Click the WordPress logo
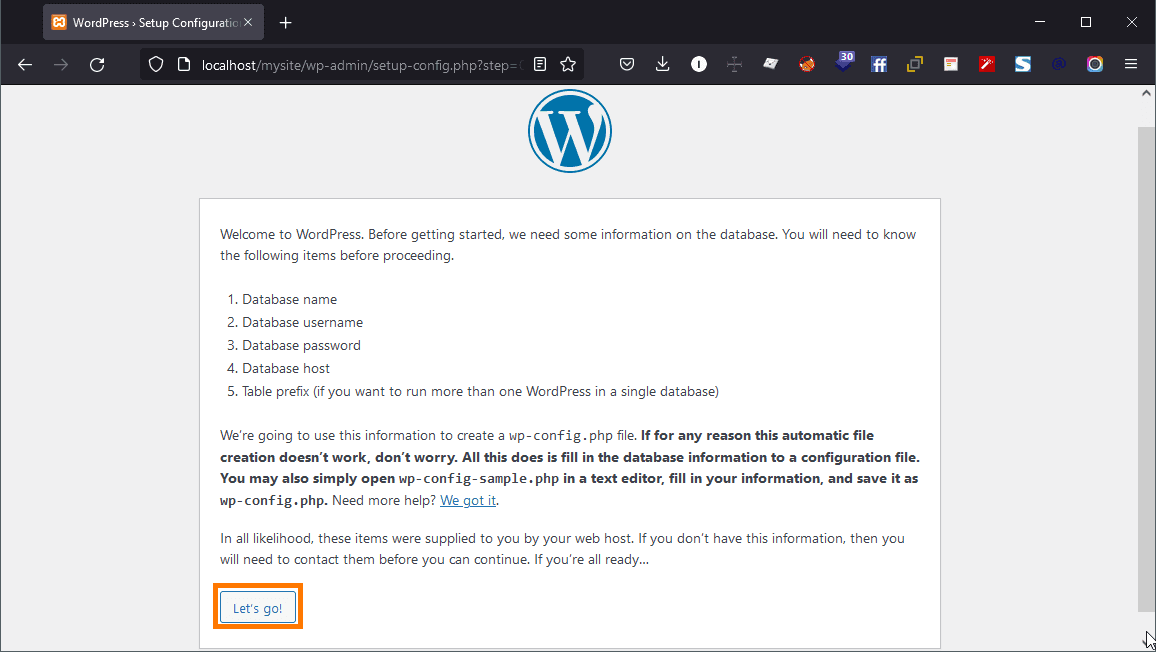Screen dimensions: 1156x652 [570, 131]
